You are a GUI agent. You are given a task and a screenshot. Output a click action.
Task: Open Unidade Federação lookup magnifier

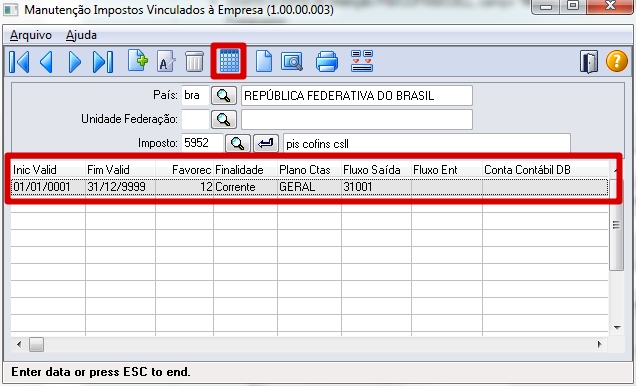tap(224, 119)
